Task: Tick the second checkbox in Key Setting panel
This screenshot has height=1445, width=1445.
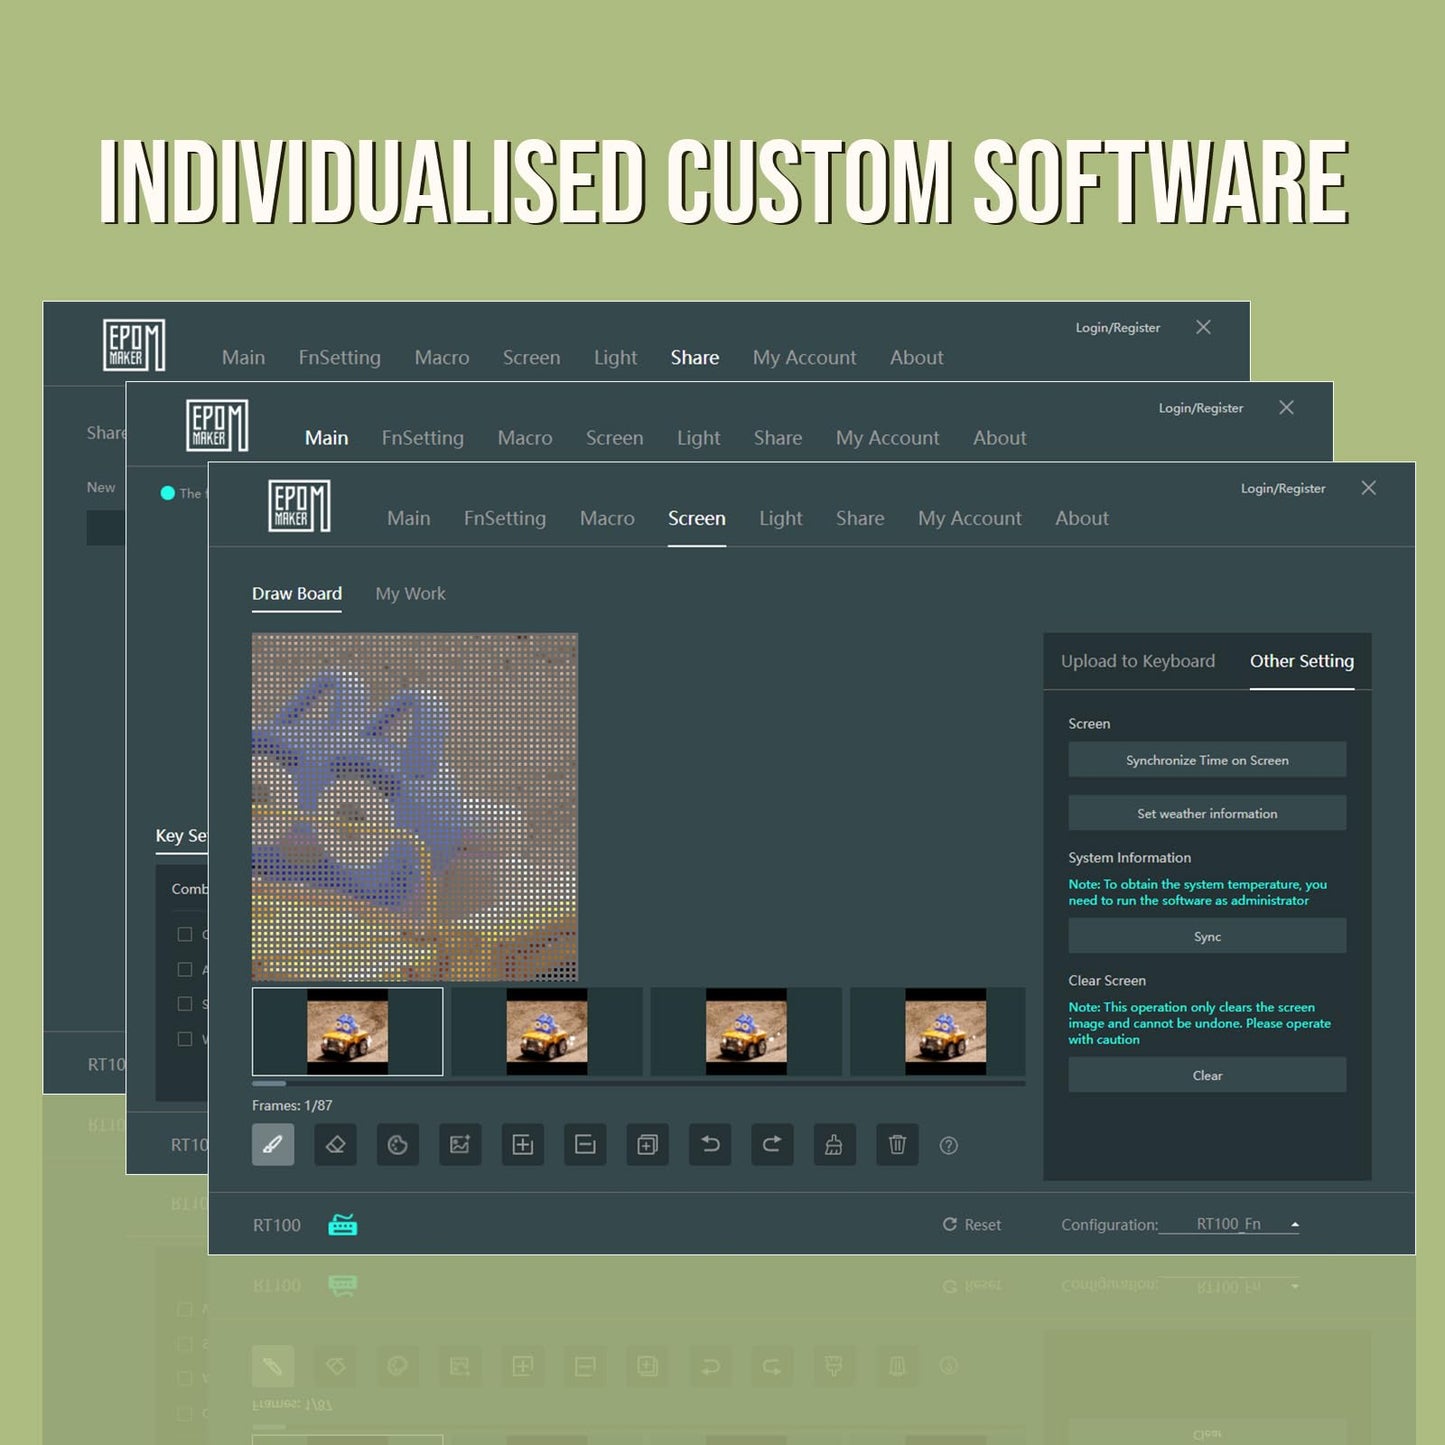Action: 185,969
